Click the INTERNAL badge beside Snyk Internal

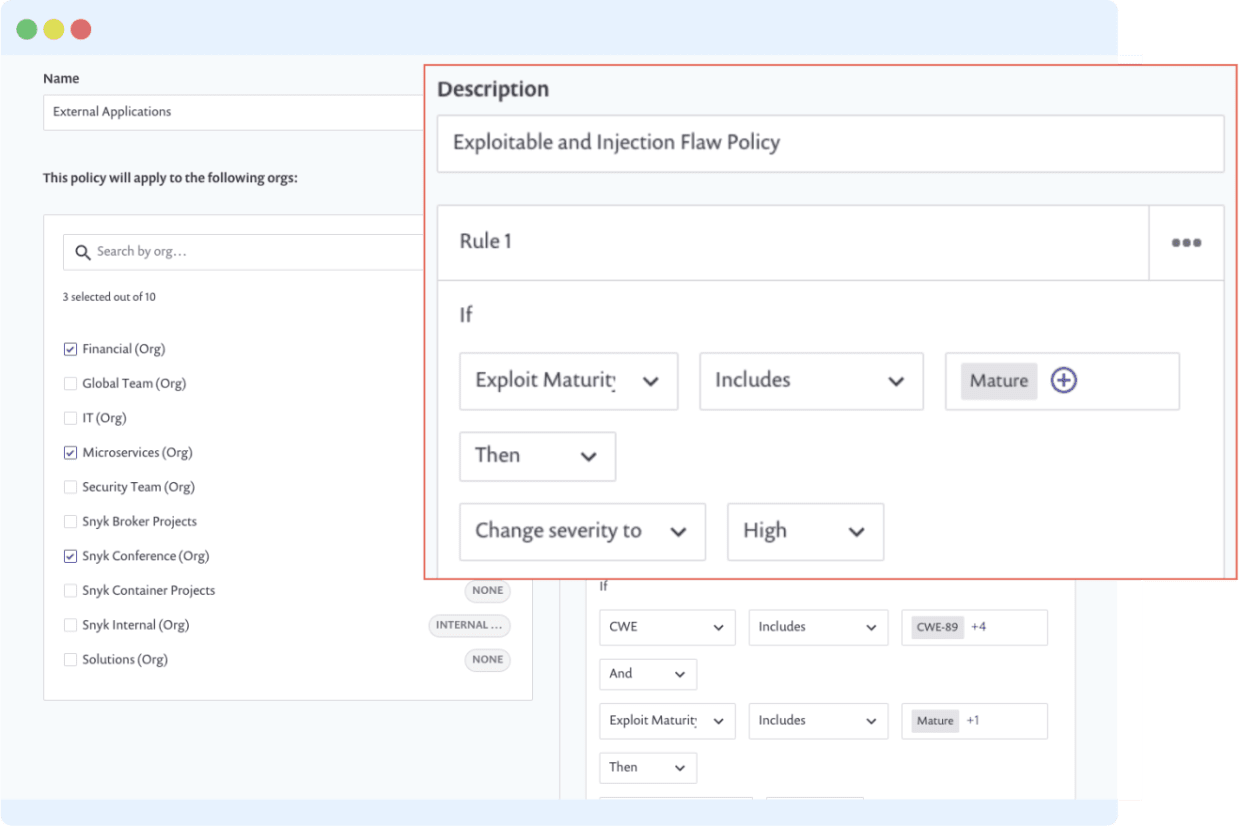coord(470,625)
